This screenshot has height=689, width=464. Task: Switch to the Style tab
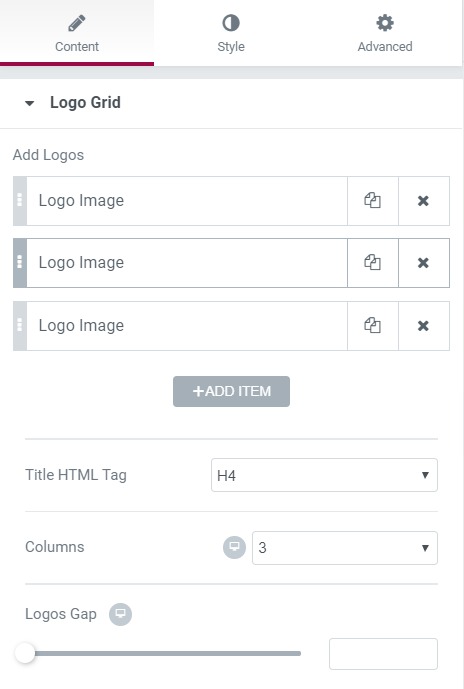pos(231,33)
